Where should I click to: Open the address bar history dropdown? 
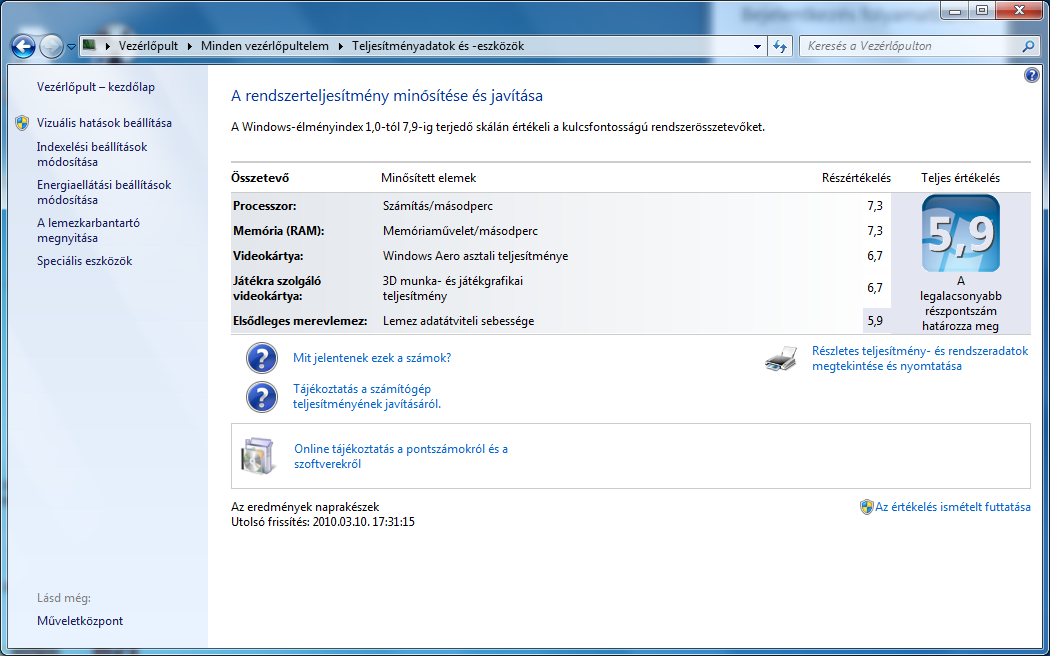click(757, 46)
